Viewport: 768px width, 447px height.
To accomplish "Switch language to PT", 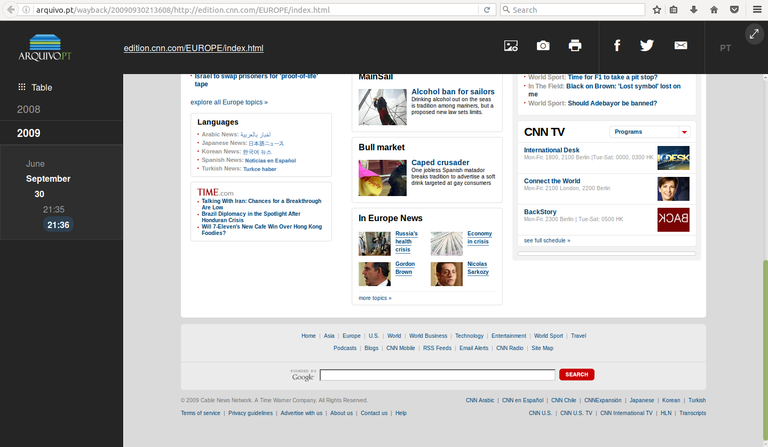I will (725, 48).
